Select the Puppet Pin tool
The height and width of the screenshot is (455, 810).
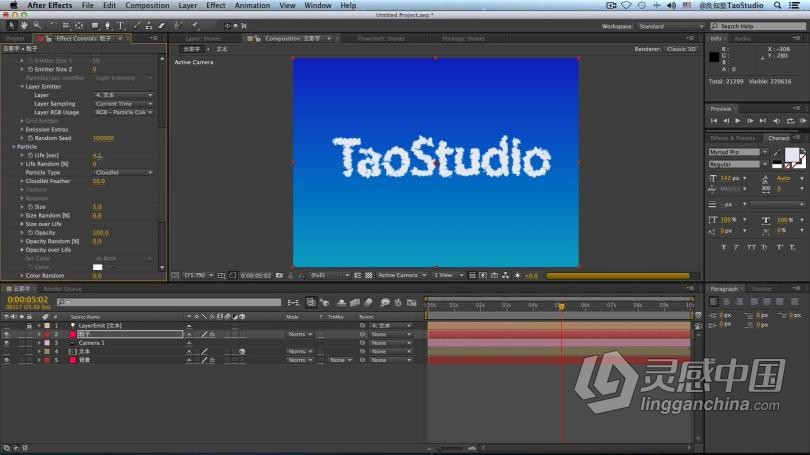point(195,25)
